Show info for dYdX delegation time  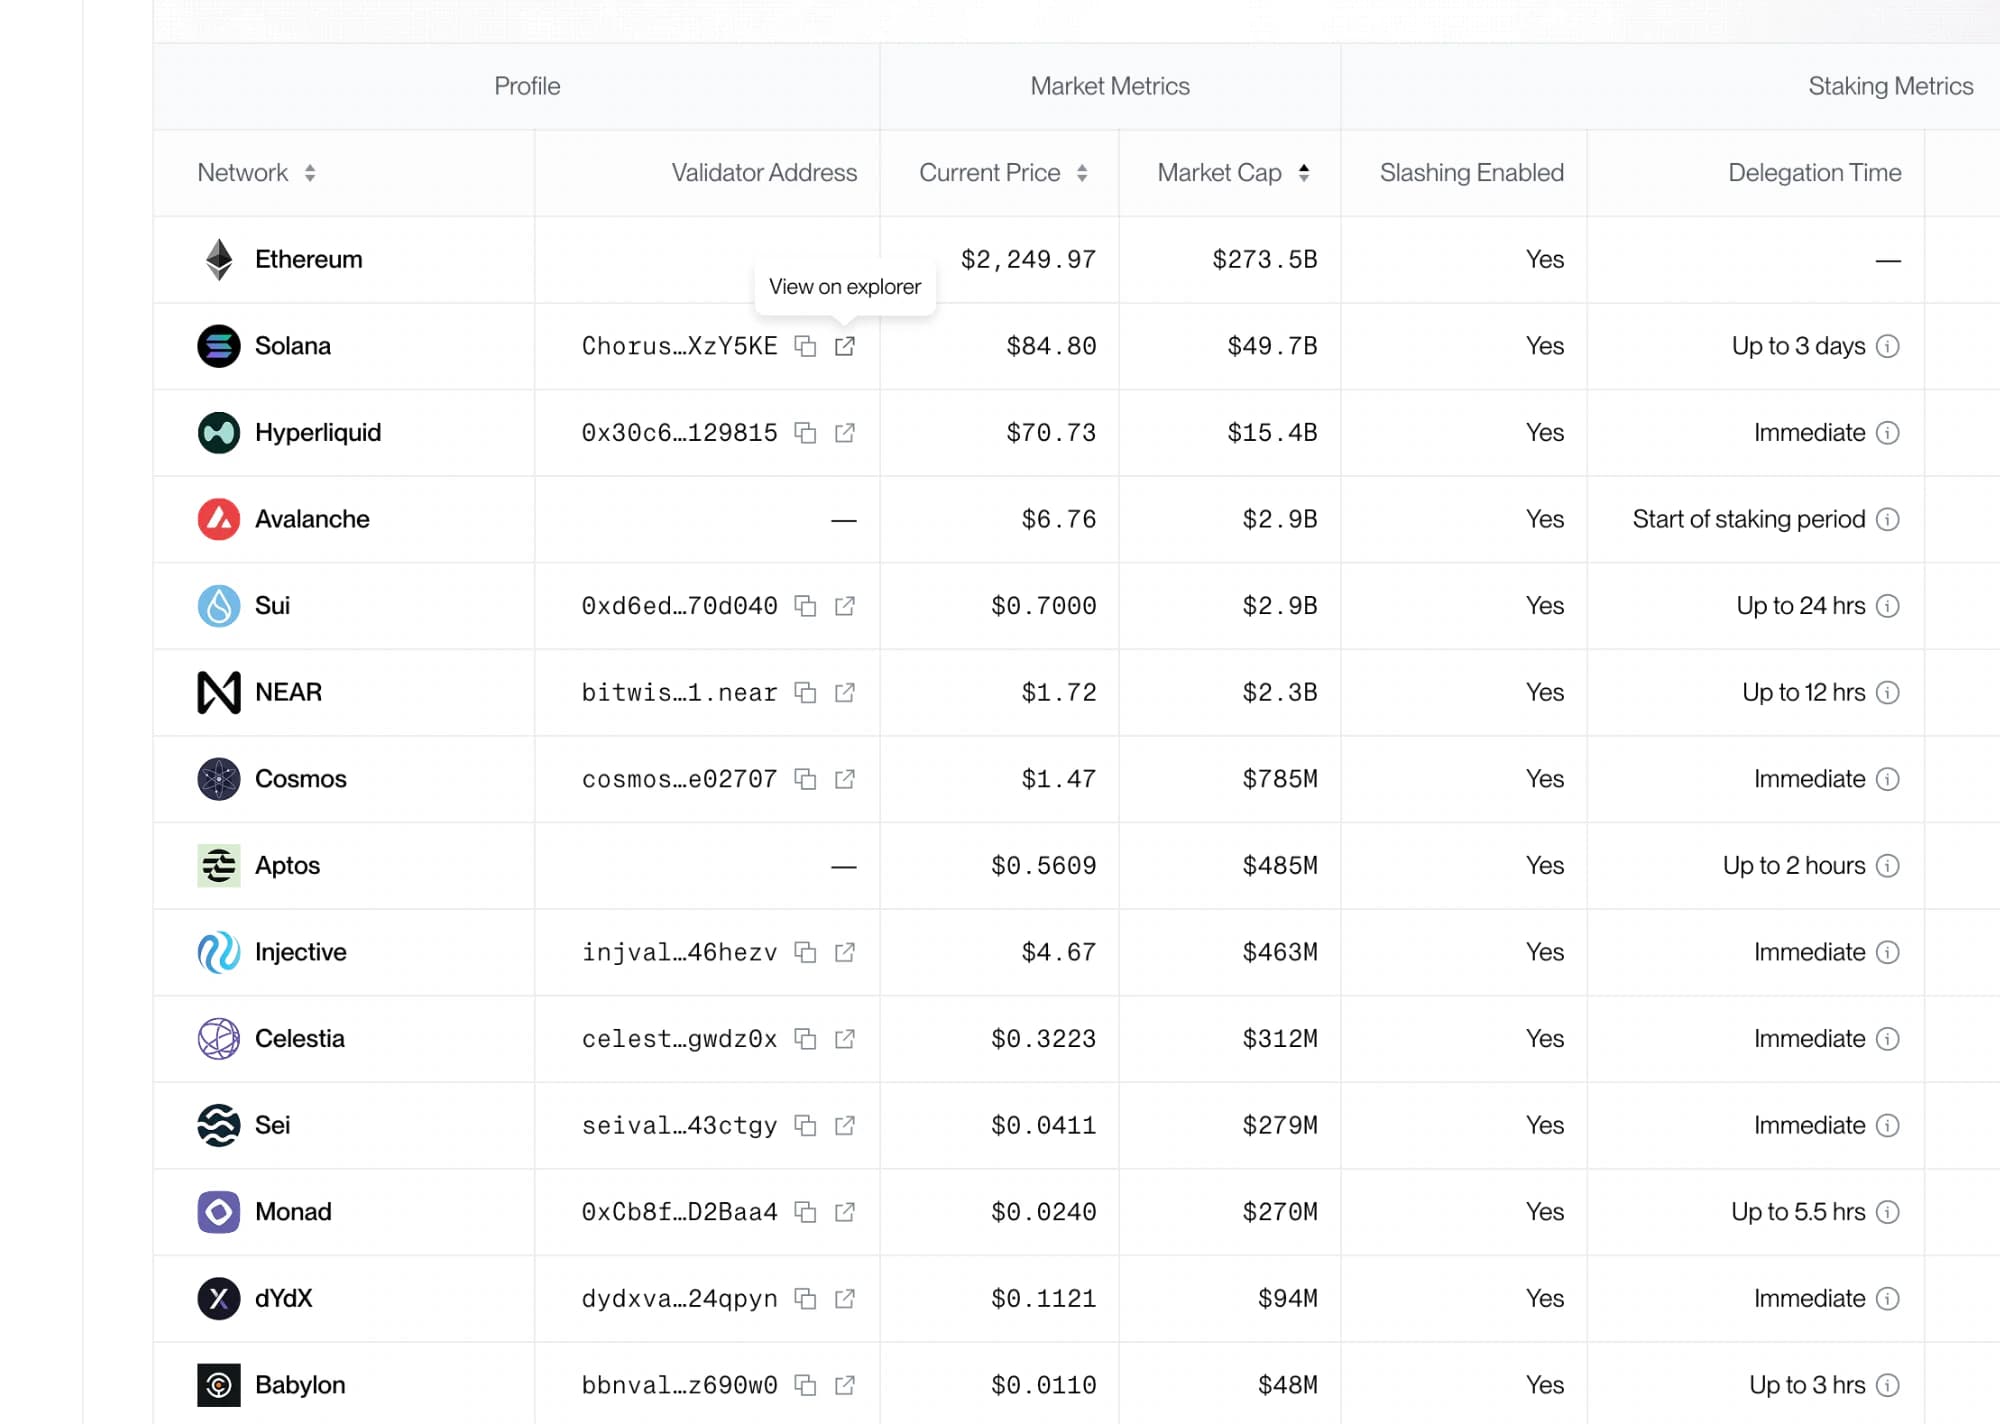[1888, 1299]
